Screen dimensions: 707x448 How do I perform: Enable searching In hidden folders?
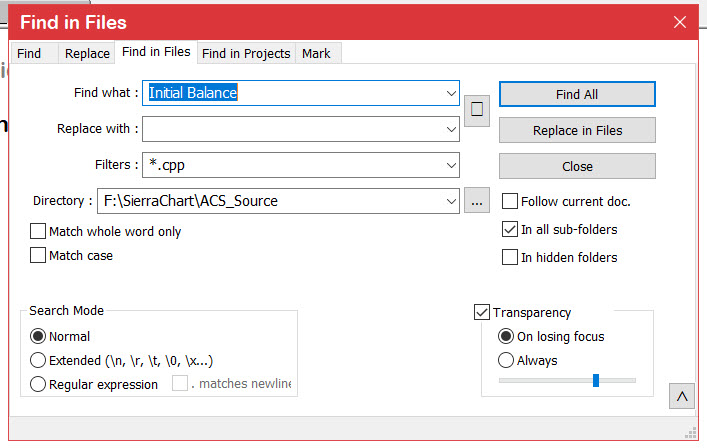coord(510,257)
